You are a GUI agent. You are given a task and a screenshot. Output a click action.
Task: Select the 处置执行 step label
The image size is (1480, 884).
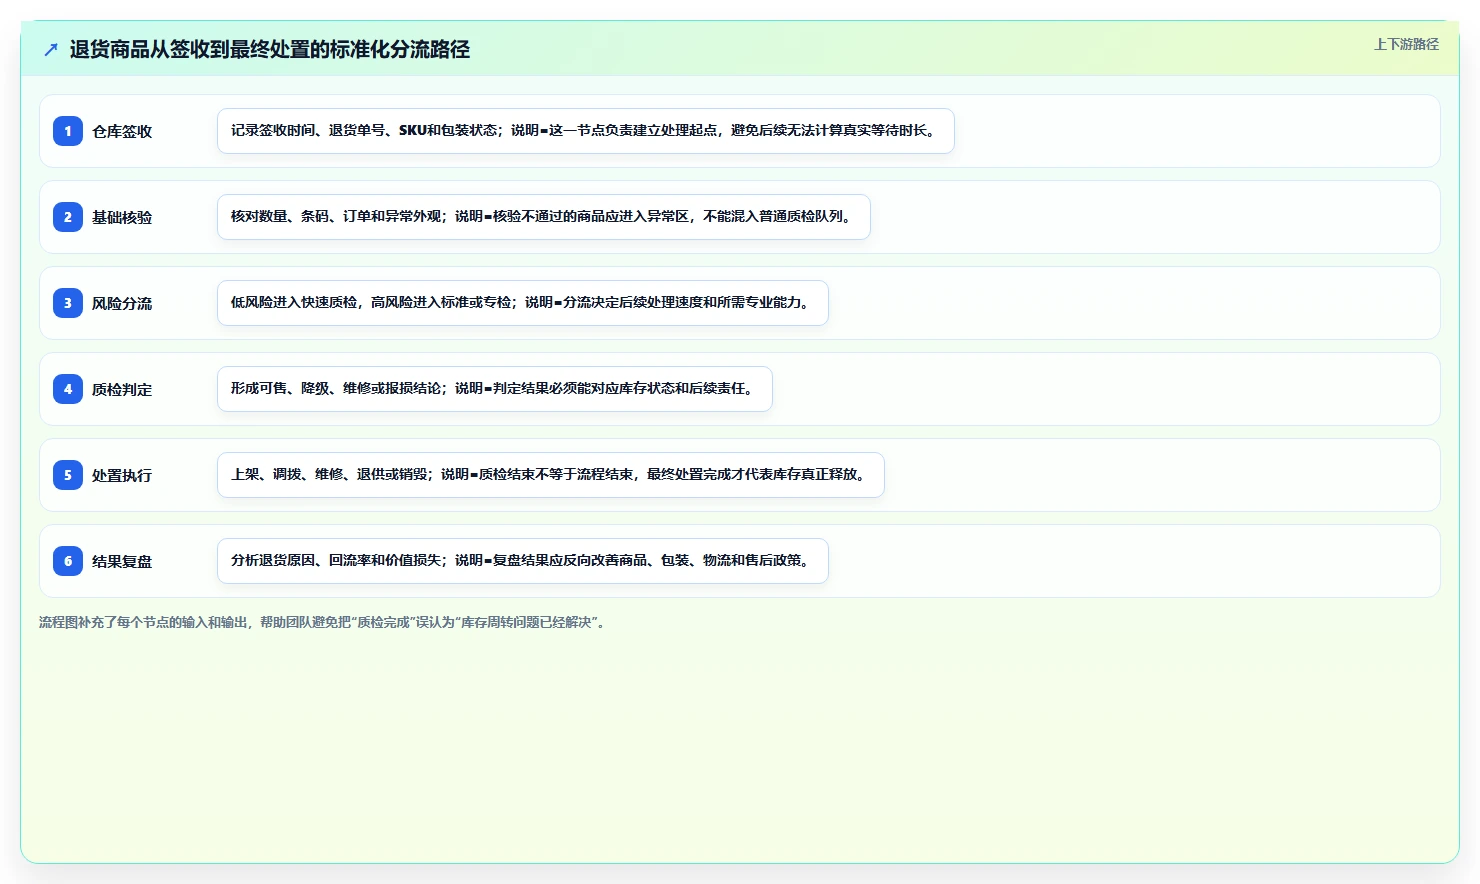point(122,475)
